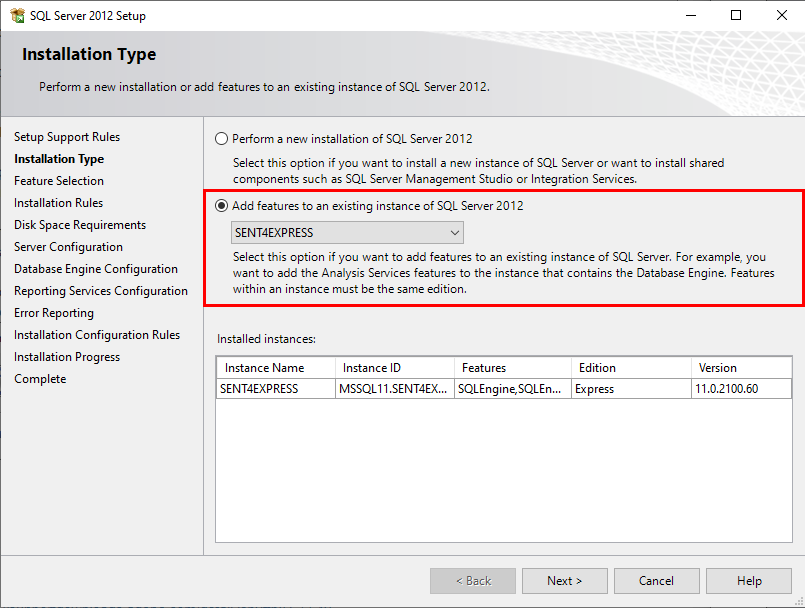Click Reporting Services Configuration step
Viewport: 805px width, 608px height.
[101, 290]
